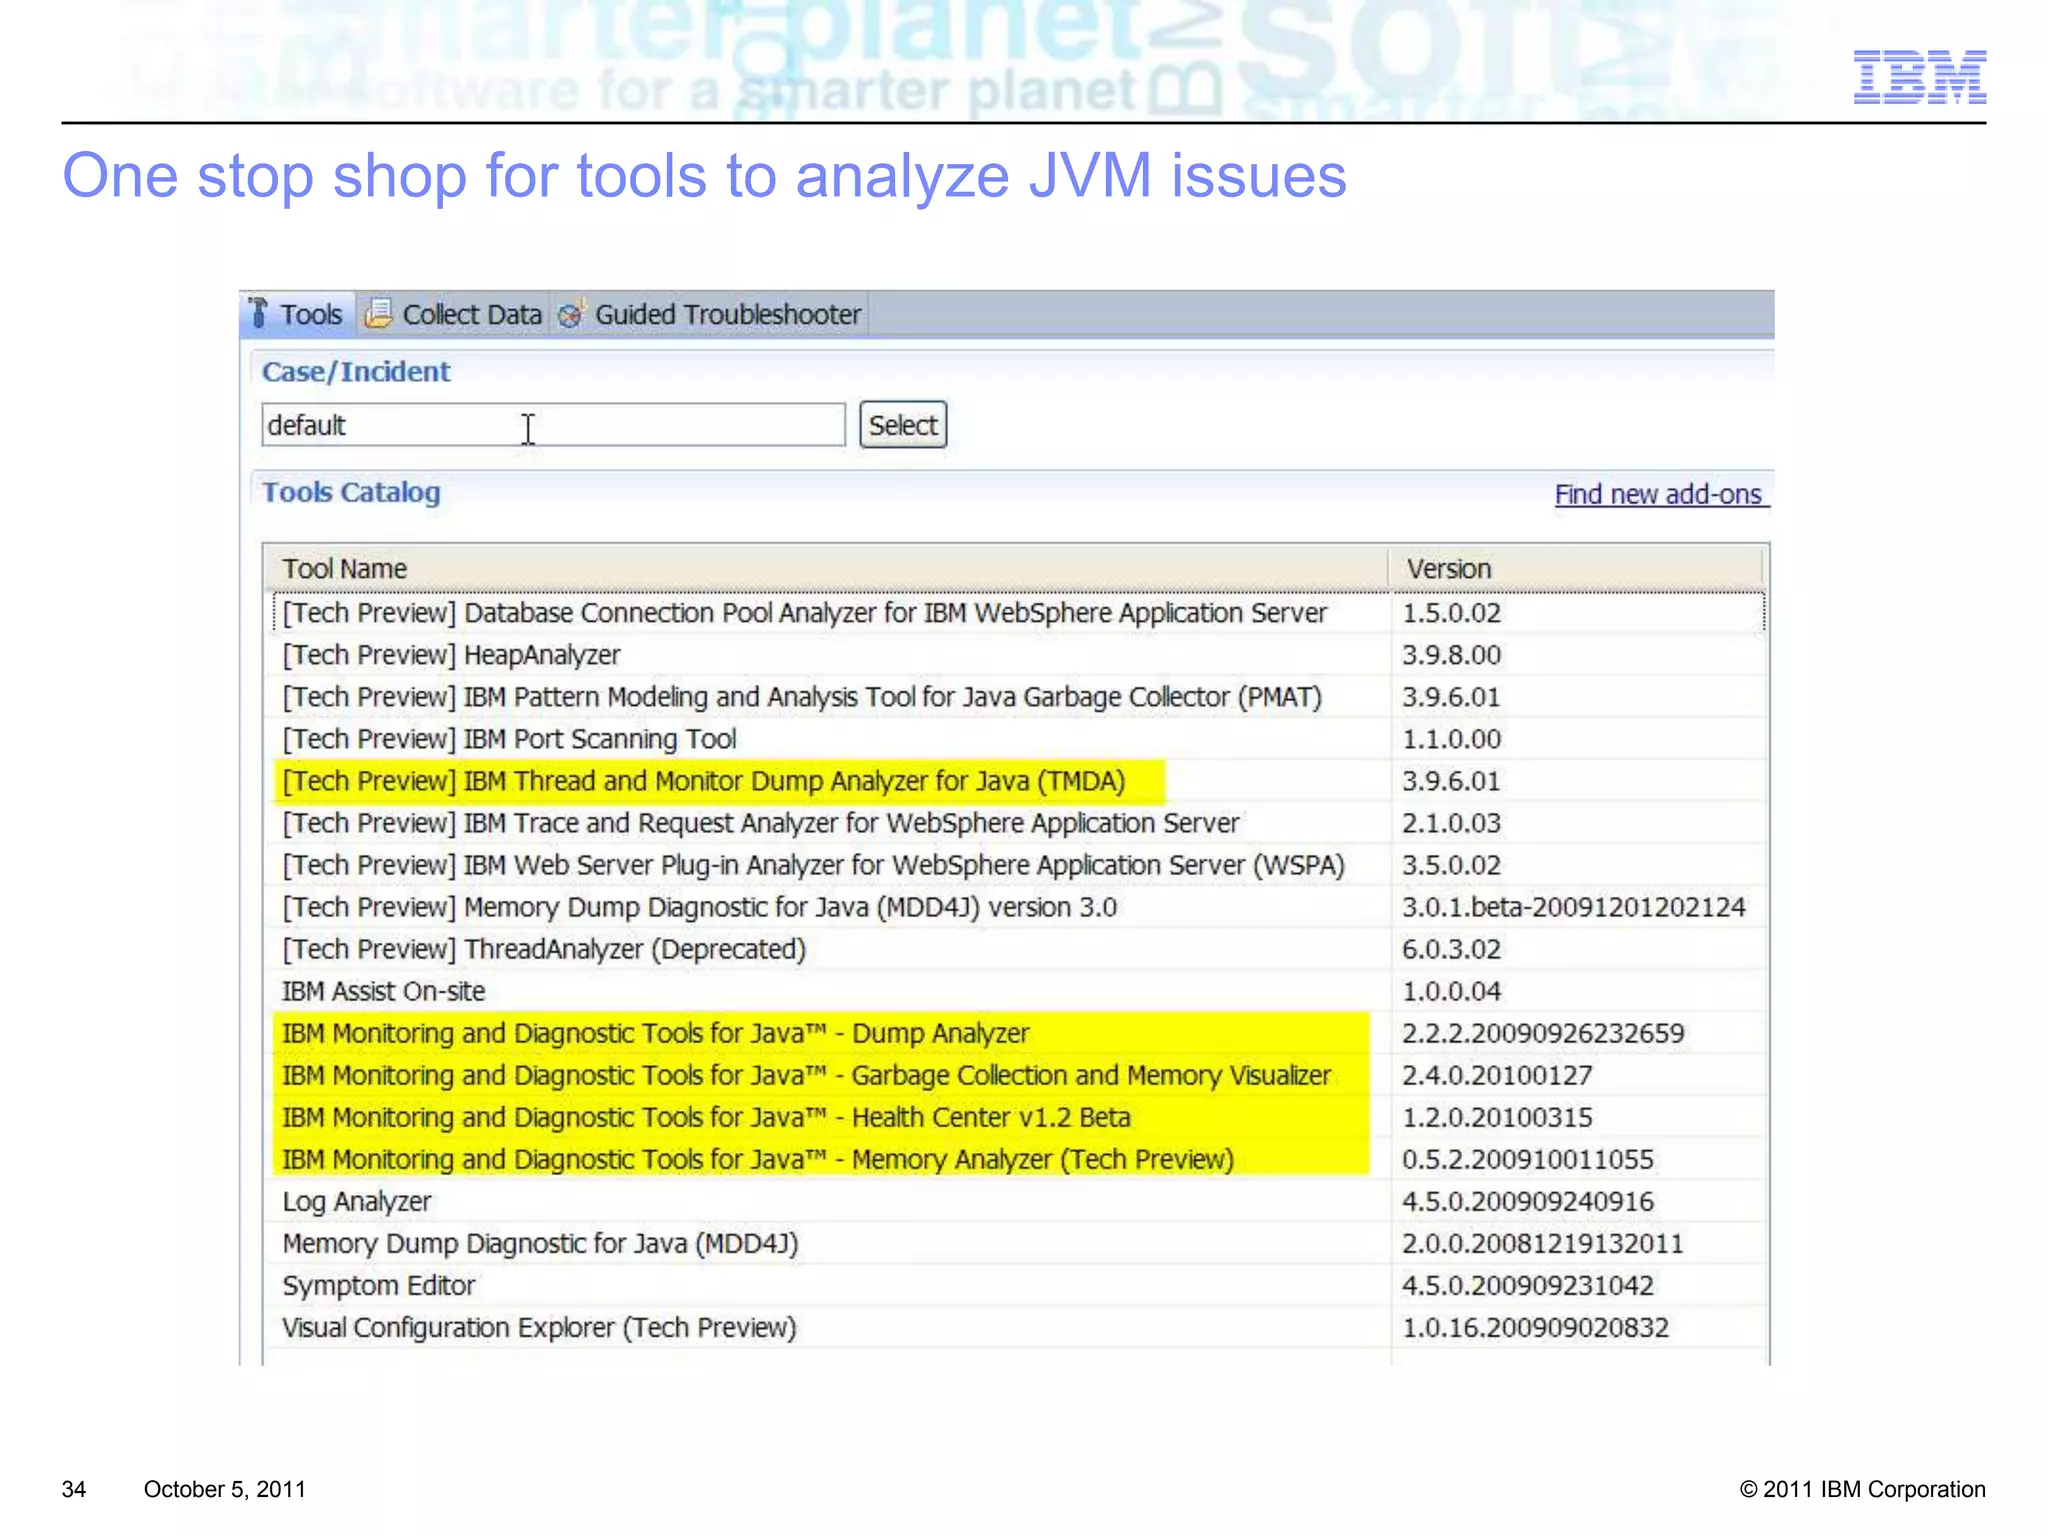This screenshot has width=2048, height=1536.
Task: Click the Case/Incident field containing default
Action: 553,425
